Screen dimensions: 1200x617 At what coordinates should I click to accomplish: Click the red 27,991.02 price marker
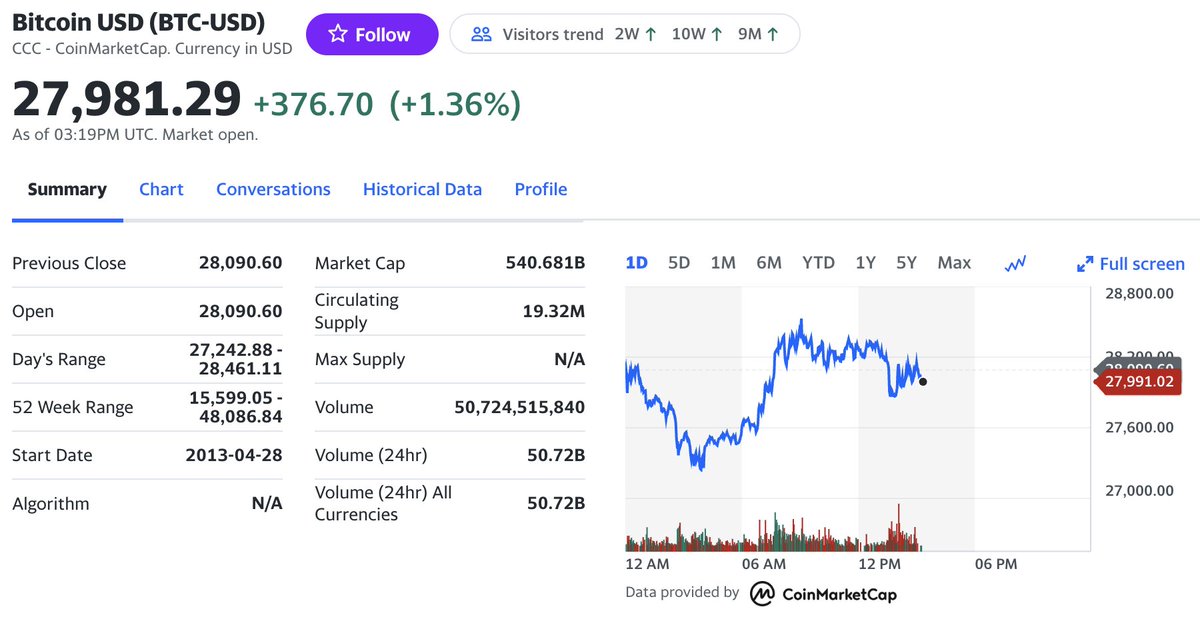1139,381
